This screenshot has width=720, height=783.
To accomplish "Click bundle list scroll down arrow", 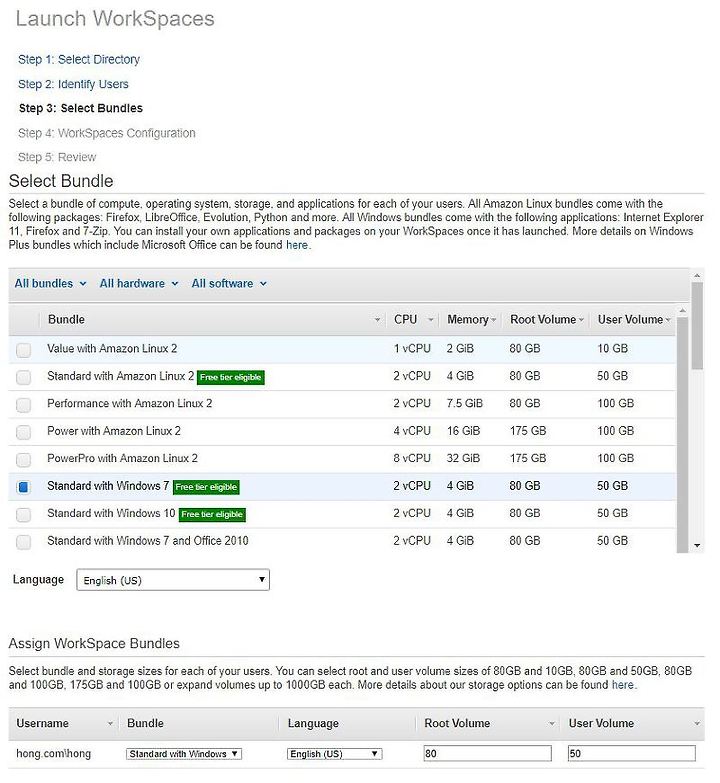I will coord(698,546).
